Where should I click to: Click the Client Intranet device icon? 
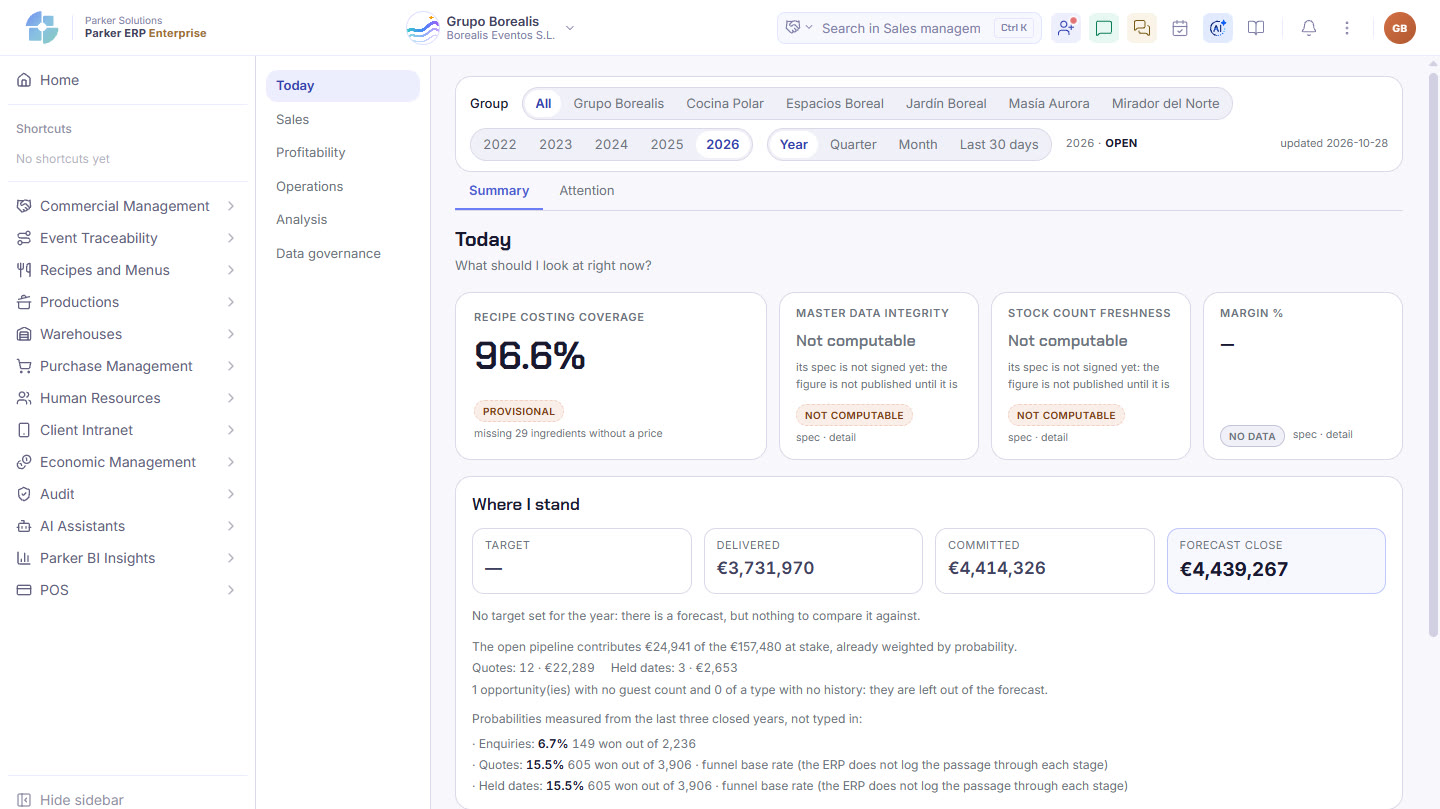point(24,430)
